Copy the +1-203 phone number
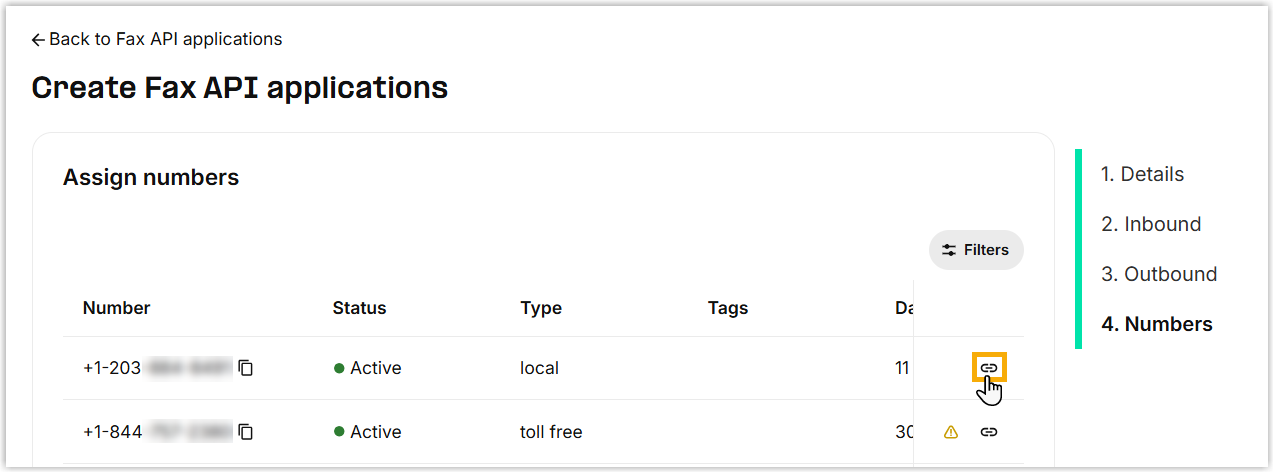 coord(246,368)
